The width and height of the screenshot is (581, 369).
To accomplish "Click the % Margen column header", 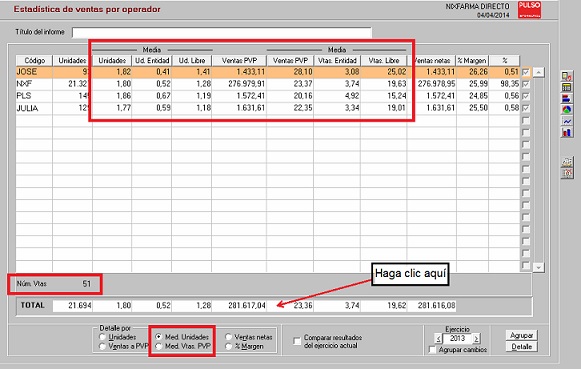I will click(472, 60).
